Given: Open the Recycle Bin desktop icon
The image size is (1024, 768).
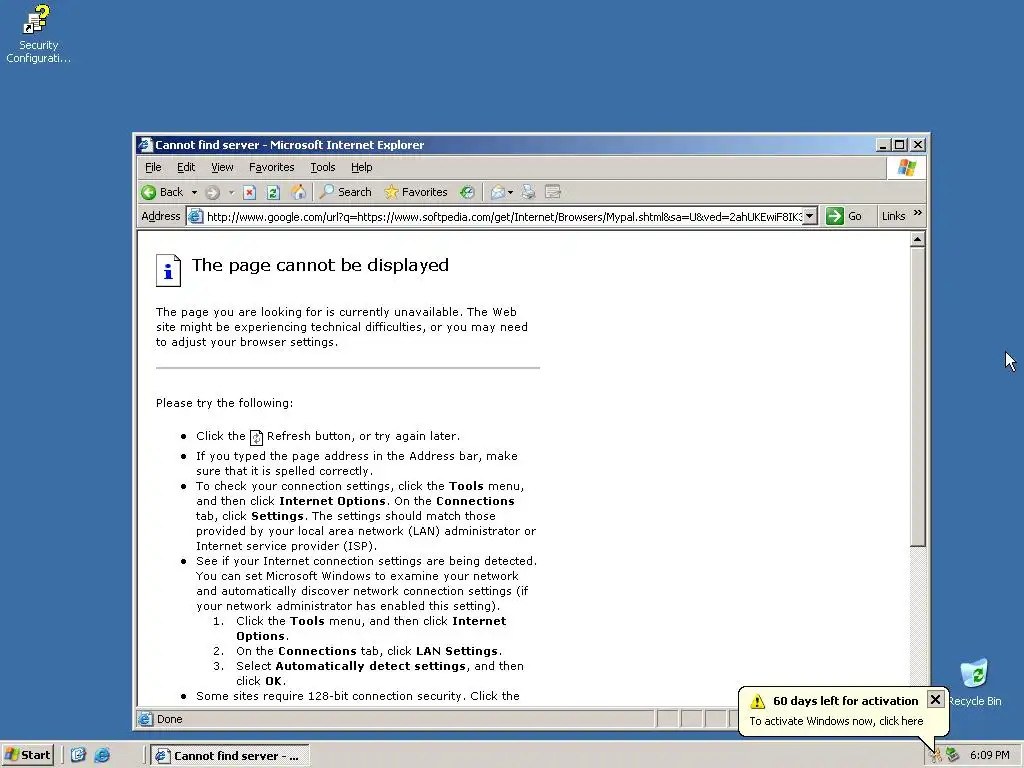Looking at the screenshot, I should 974,682.
